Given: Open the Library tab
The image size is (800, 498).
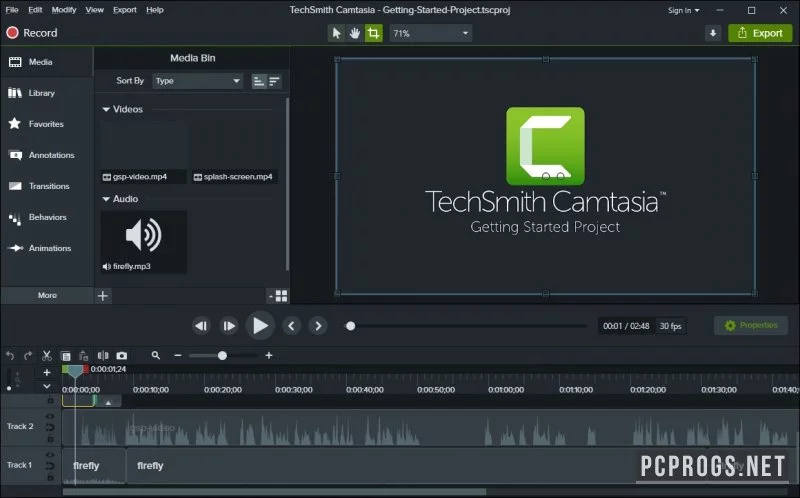Looking at the screenshot, I should click(46, 93).
